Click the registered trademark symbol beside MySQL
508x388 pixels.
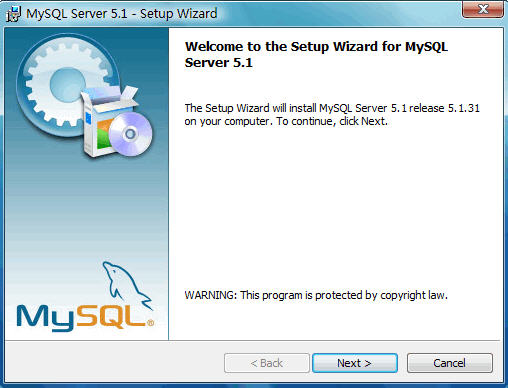150,322
